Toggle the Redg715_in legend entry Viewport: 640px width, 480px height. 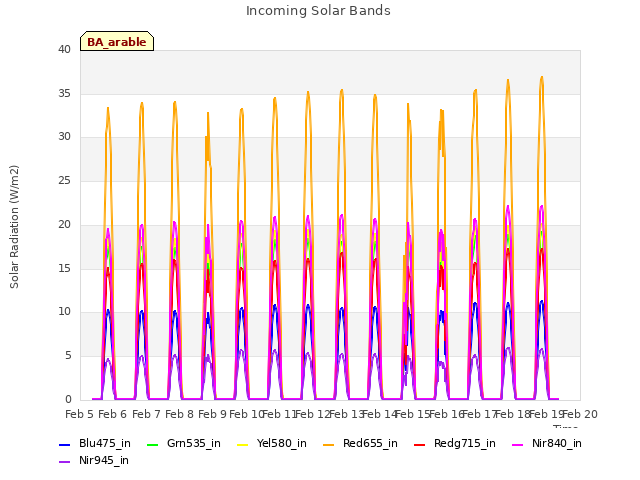[x=455, y=443]
